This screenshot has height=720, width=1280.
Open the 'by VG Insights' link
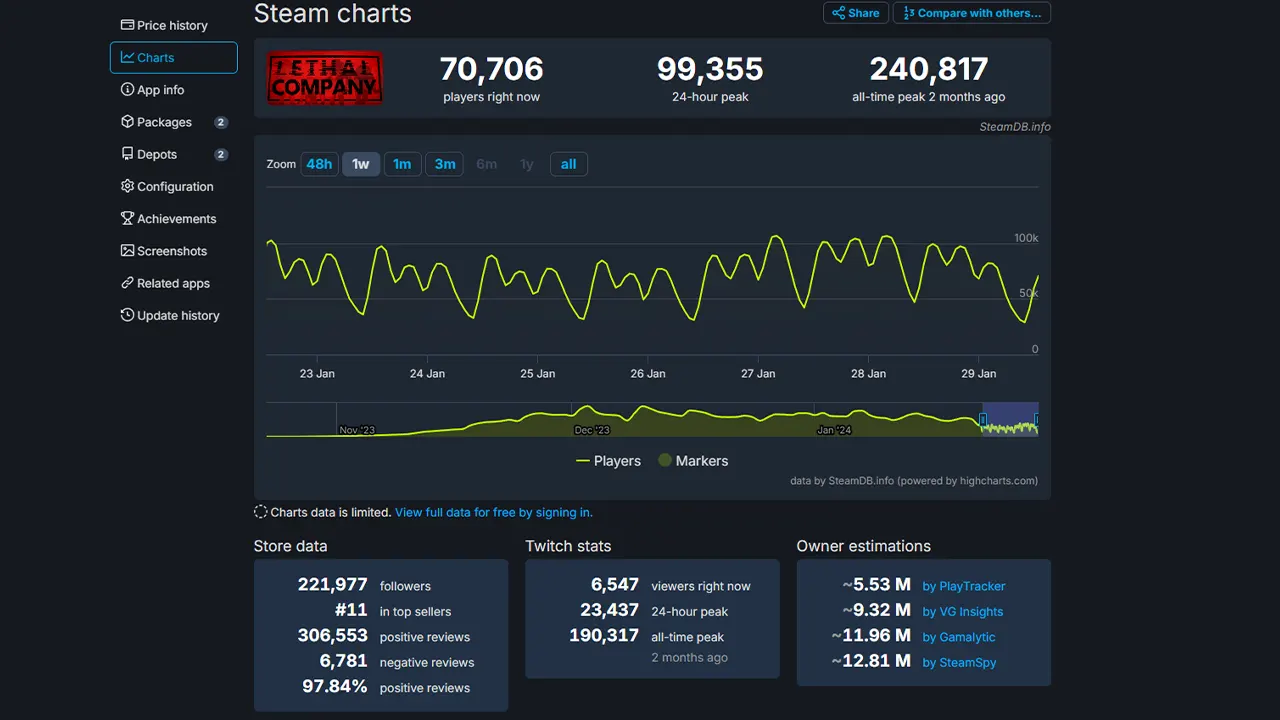click(x=963, y=612)
